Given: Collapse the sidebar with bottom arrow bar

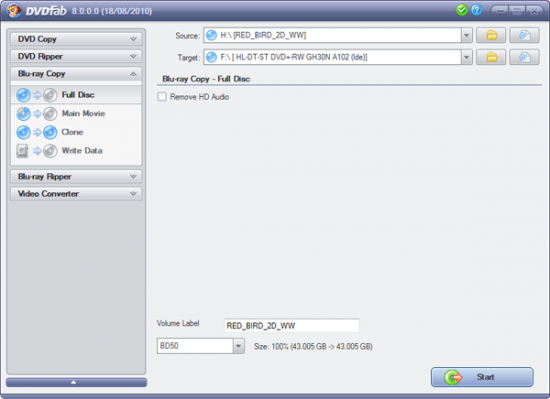Looking at the screenshot, I should click(x=76, y=382).
